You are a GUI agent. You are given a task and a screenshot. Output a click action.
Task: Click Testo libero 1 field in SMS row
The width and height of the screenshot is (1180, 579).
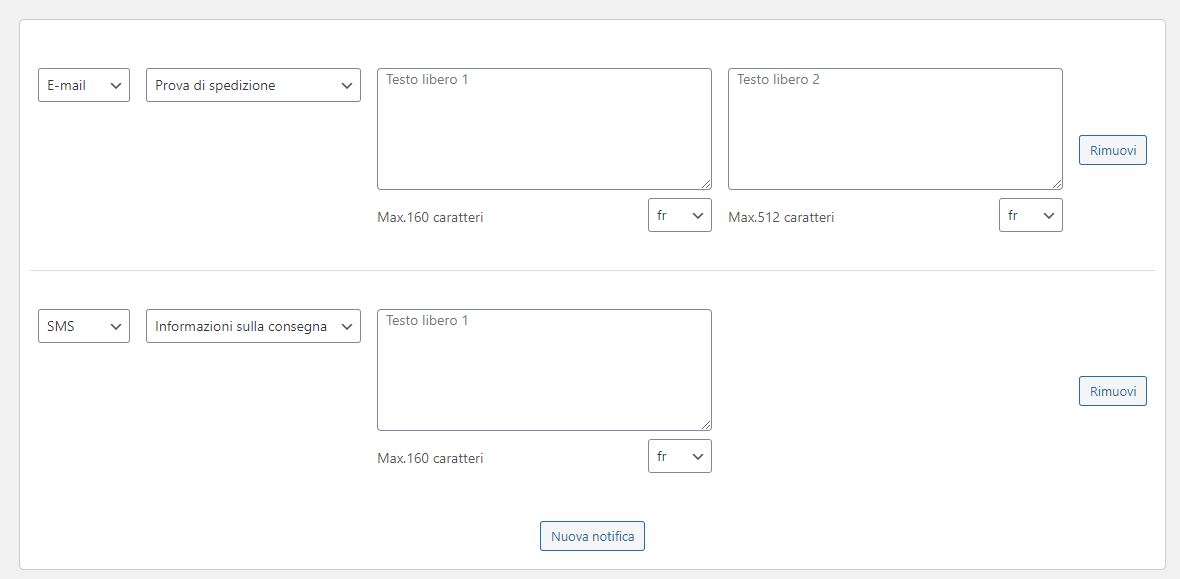point(544,369)
